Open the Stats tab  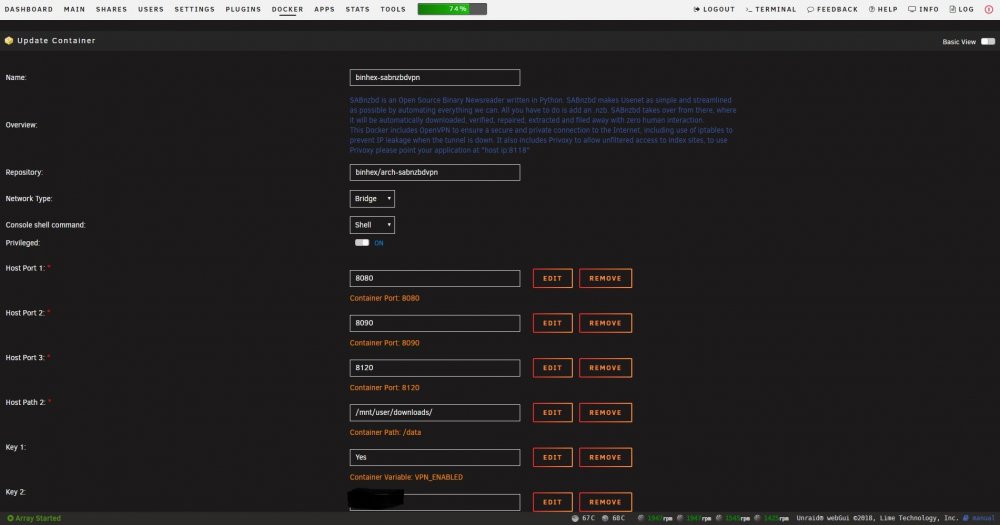[x=357, y=10]
